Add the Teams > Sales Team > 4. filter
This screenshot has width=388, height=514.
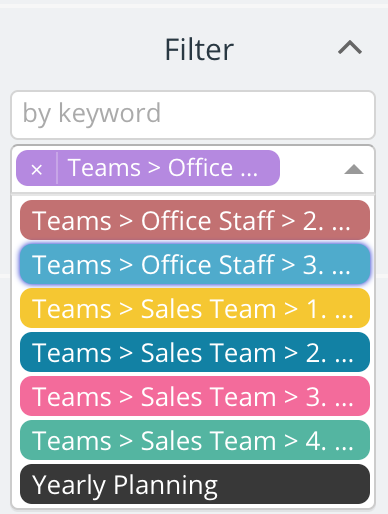coord(195,440)
